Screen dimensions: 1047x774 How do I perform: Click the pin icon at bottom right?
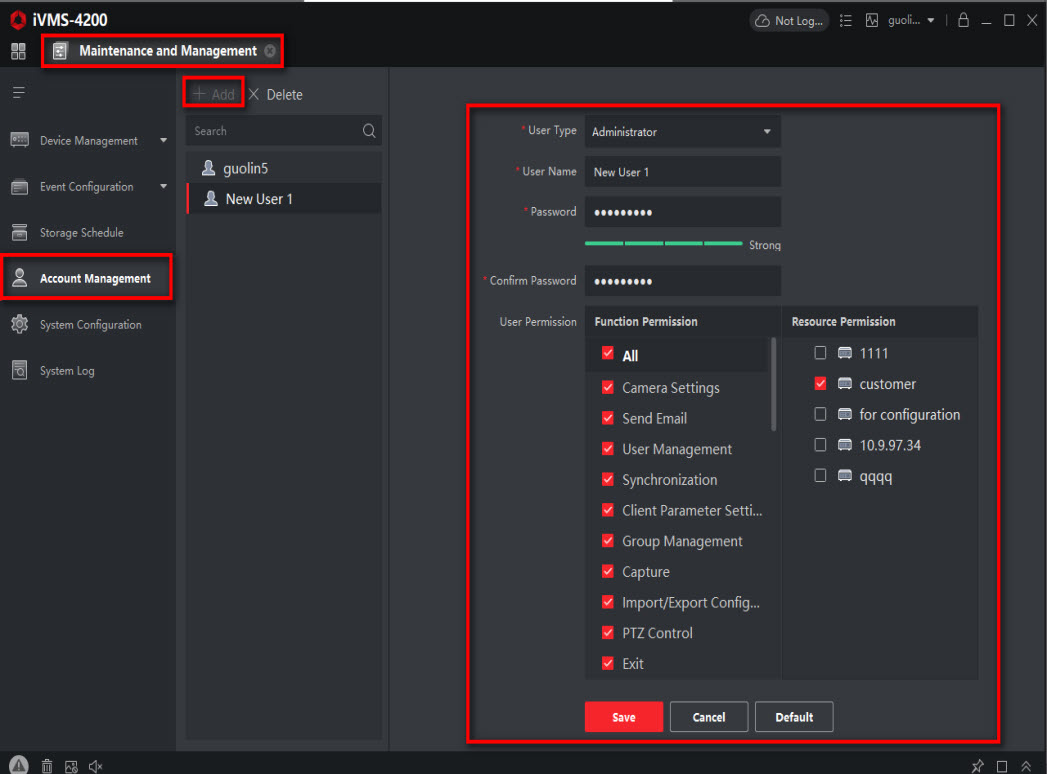pos(977,766)
